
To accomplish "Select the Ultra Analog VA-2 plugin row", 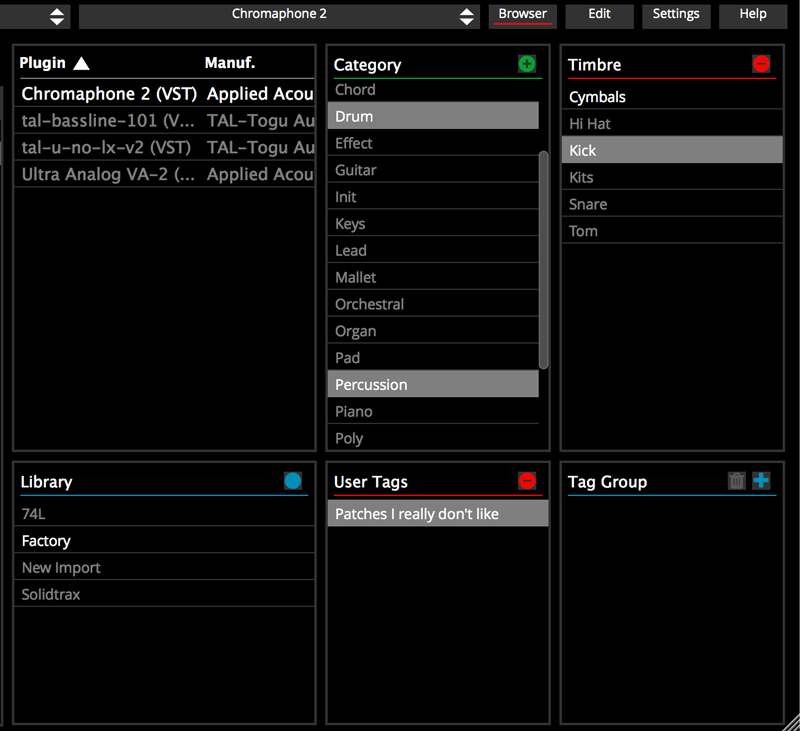I will (164, 174).
